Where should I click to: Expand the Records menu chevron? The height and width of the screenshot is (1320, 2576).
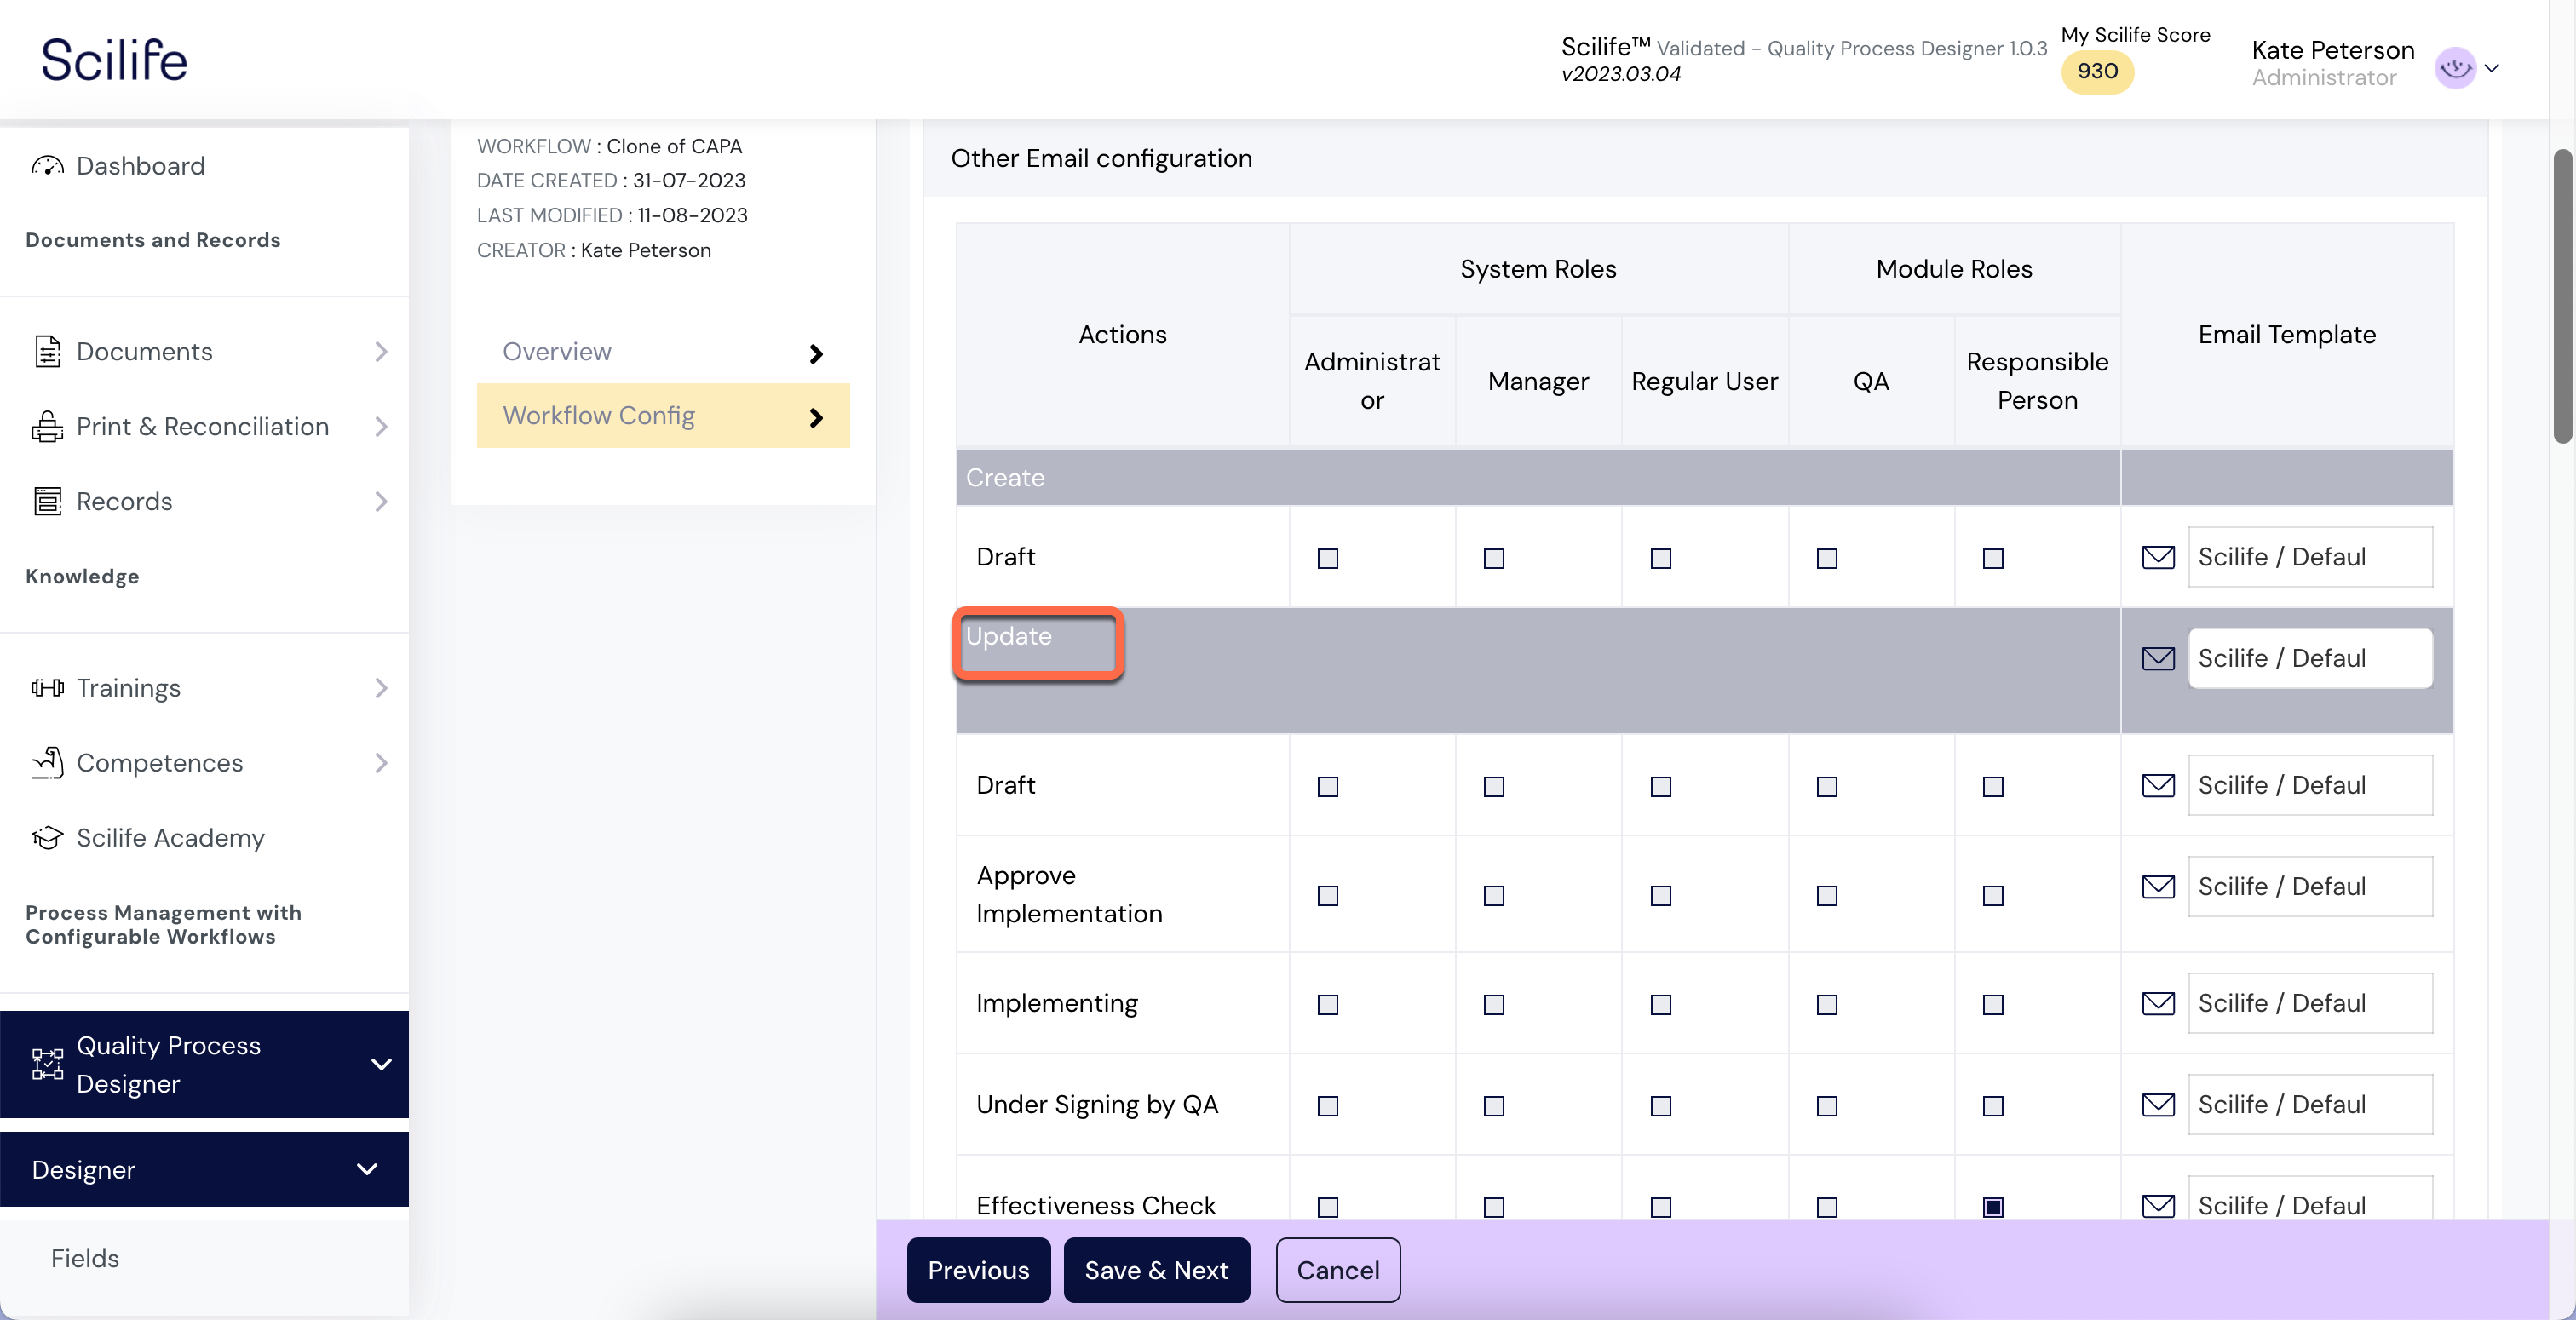[x=380, y=502]
